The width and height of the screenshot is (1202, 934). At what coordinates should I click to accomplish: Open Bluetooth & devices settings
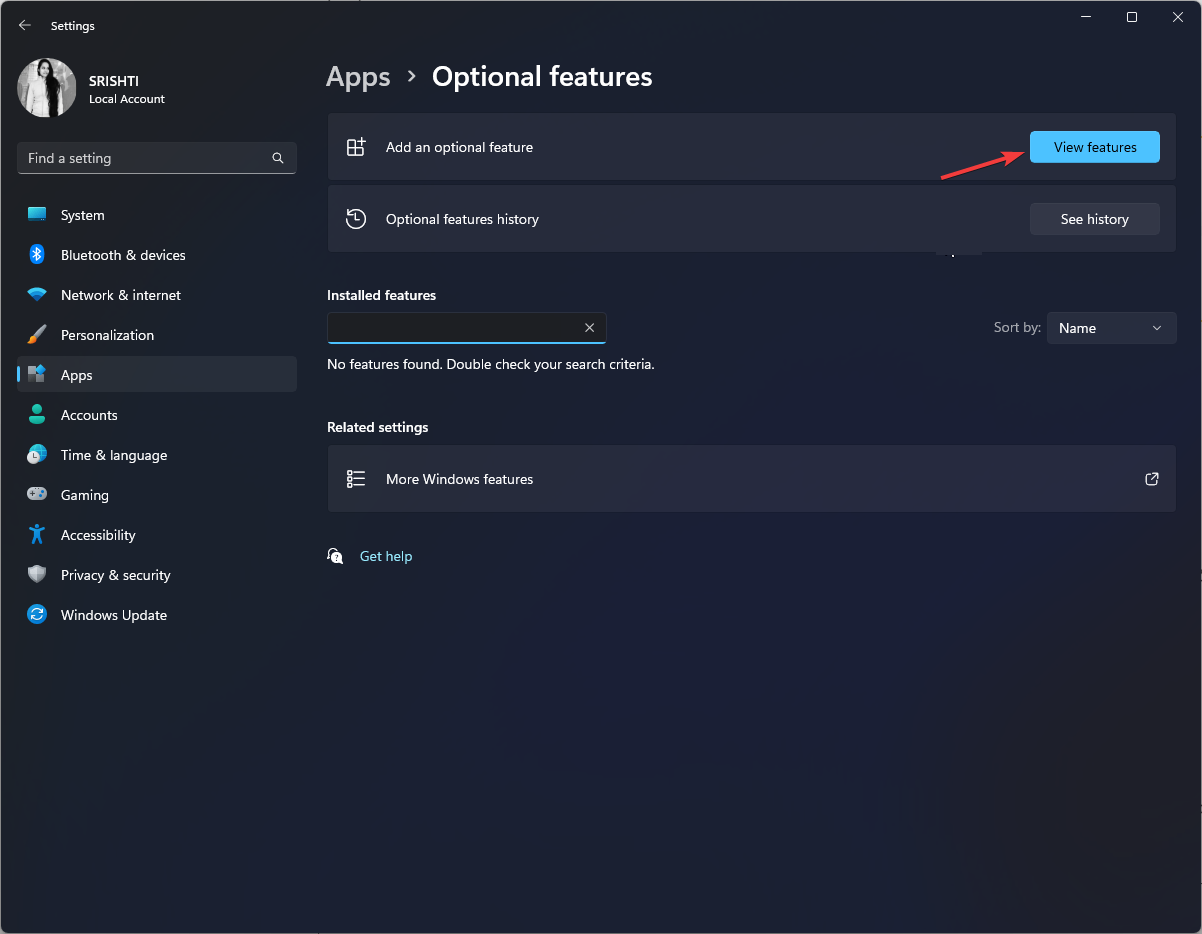pyautogui.click(x=157, y=255)
